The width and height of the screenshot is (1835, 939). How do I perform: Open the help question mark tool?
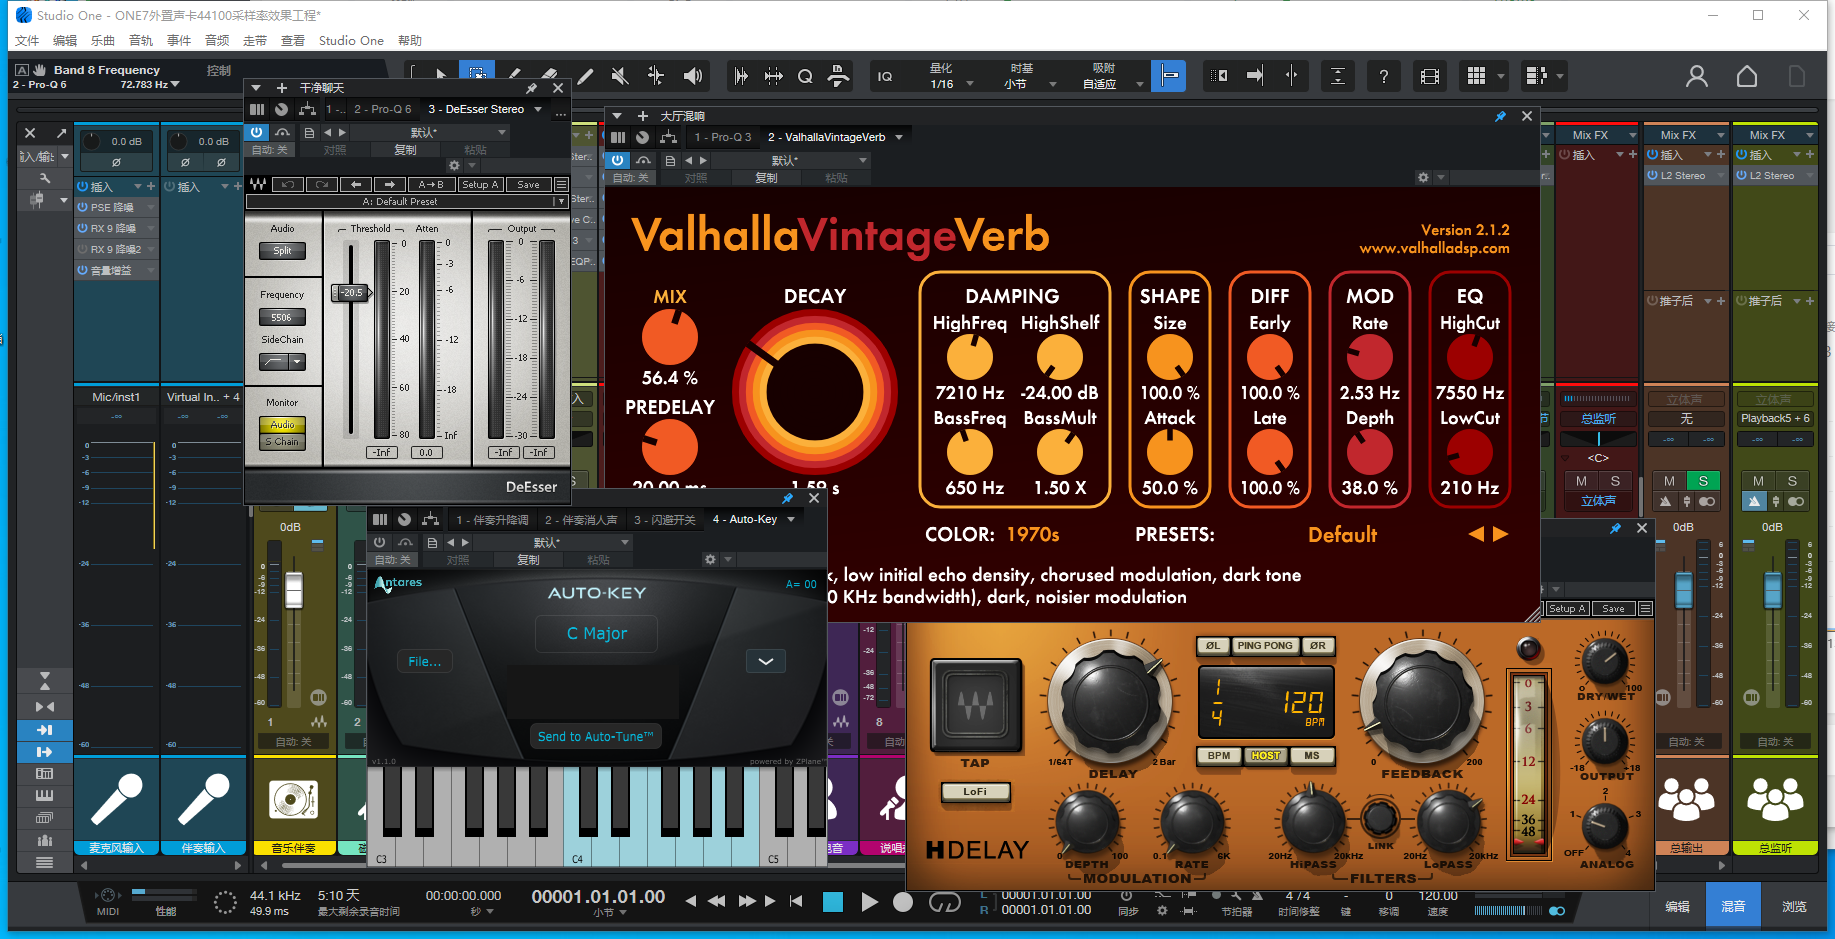1383,76
